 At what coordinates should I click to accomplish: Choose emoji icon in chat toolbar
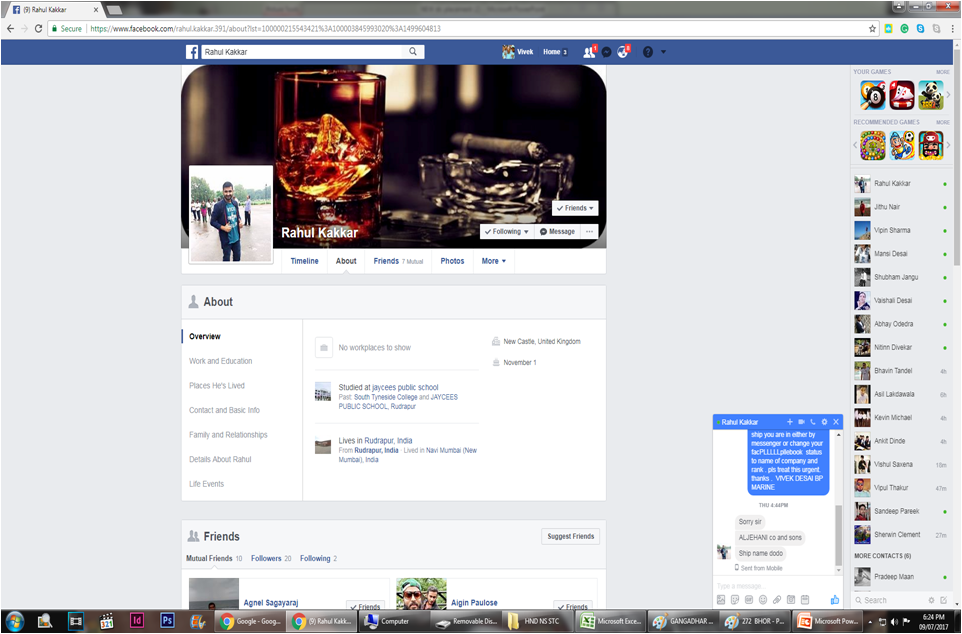click(x=763, y=599)
